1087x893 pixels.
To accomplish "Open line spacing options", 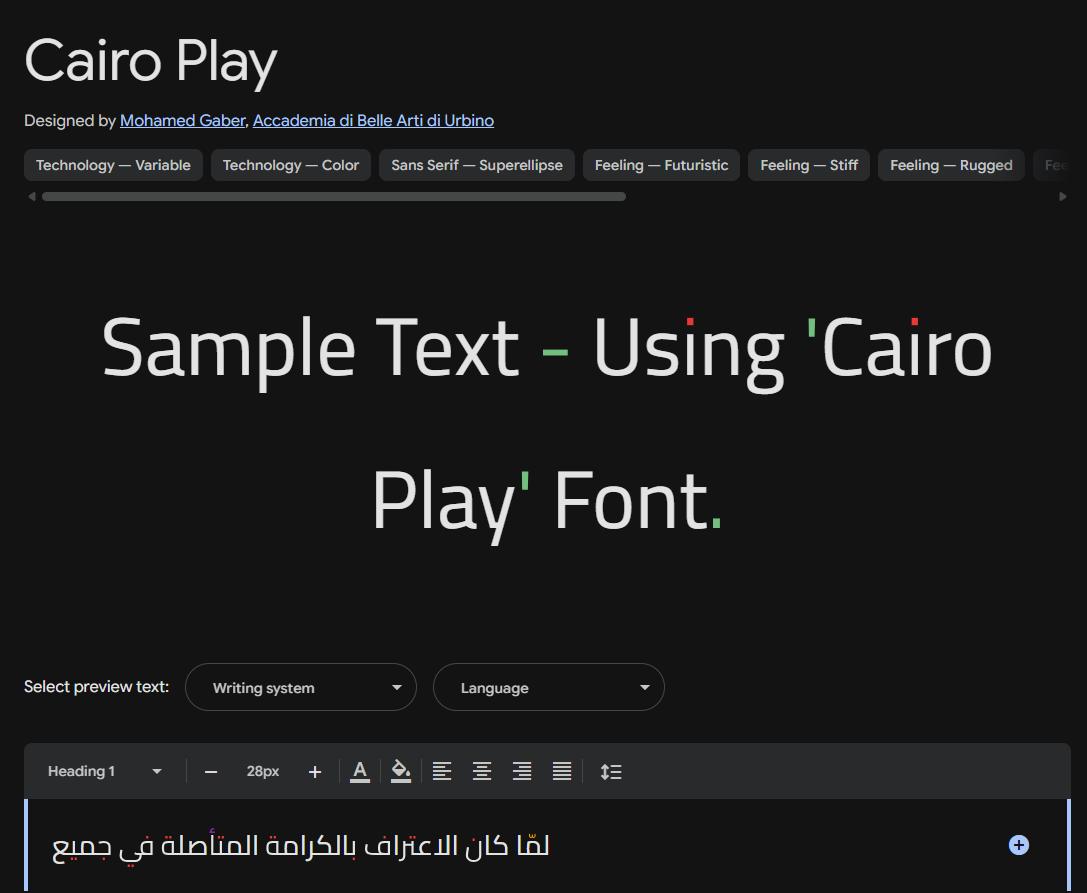I will 611,772.
